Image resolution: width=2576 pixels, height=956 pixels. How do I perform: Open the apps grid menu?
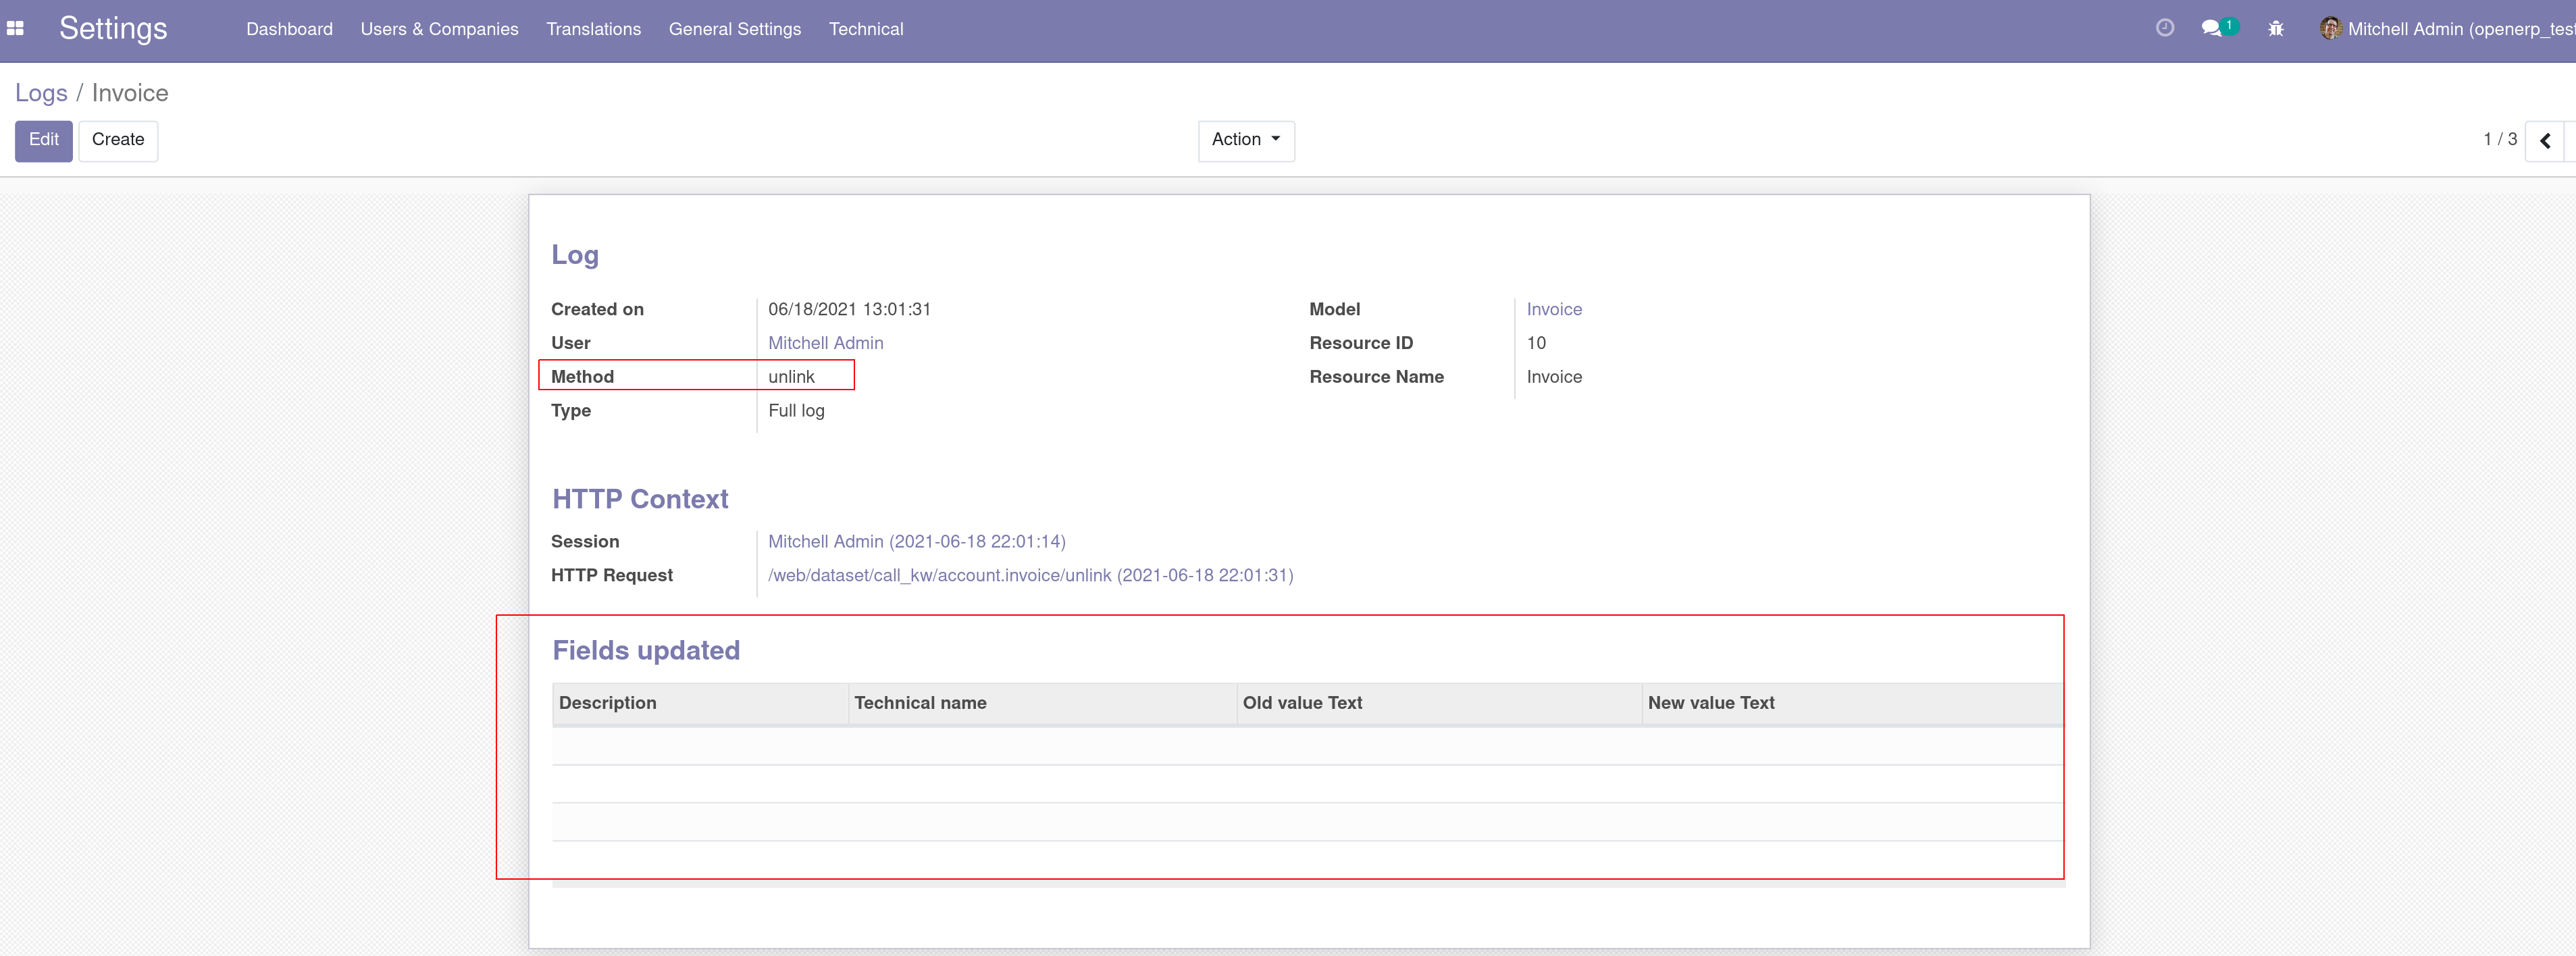[x=16, y=28]
